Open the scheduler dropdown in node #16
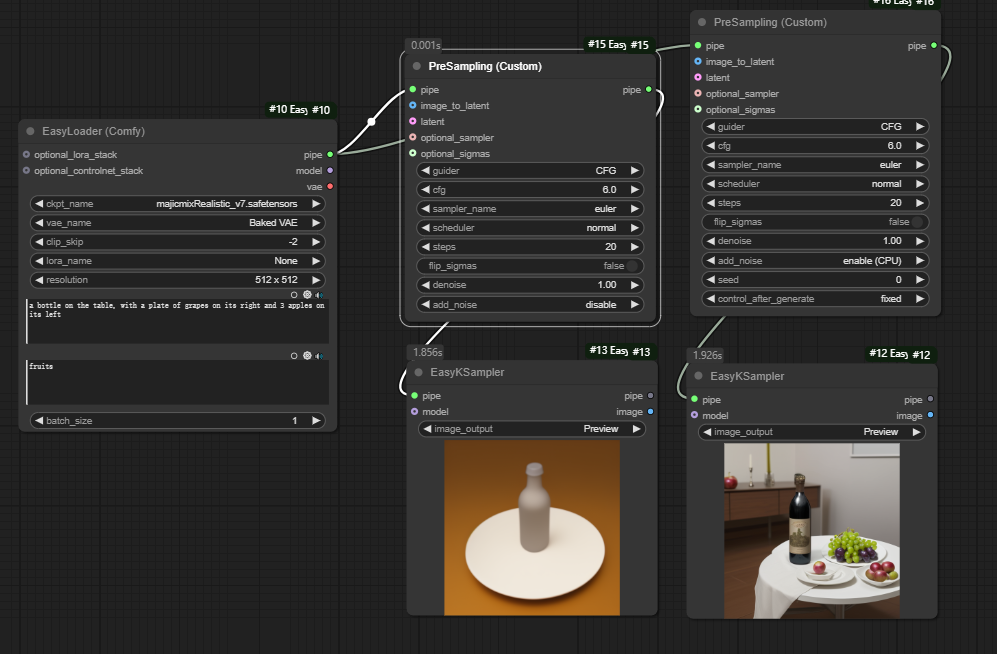Image resolution: width=997 pixels, height=654 pixels. [815, 184]
